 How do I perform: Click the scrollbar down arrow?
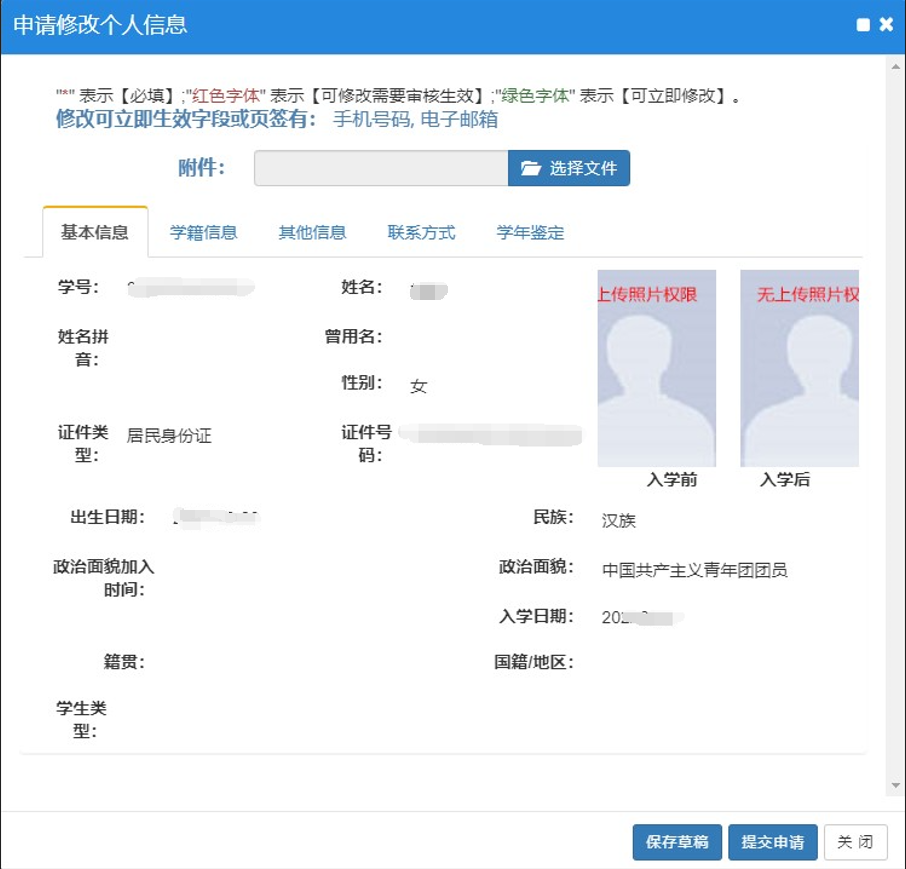click(x=896, y=786)
